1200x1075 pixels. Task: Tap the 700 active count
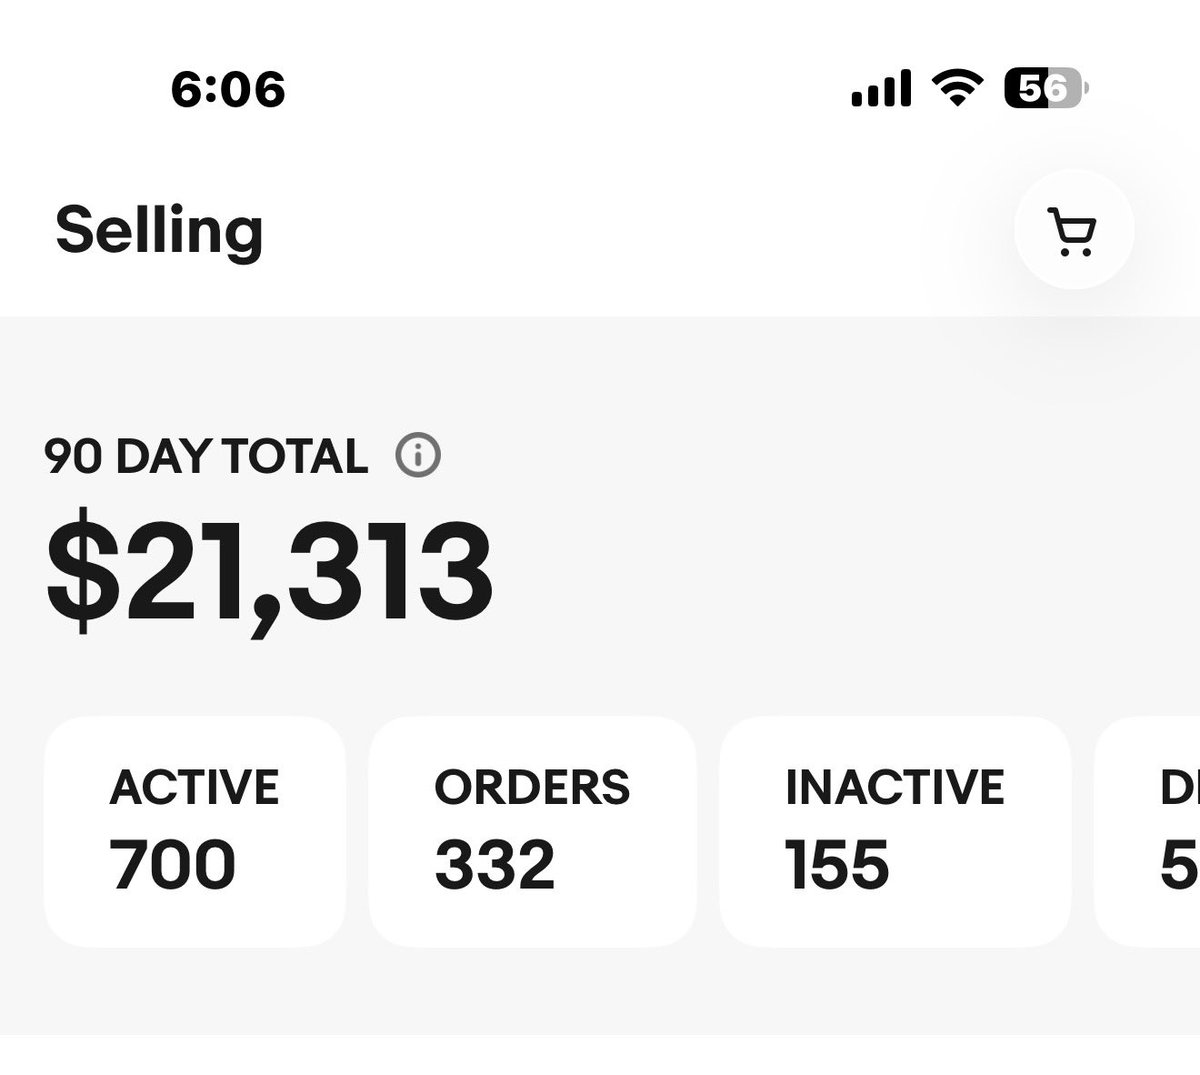click(172, 865)
